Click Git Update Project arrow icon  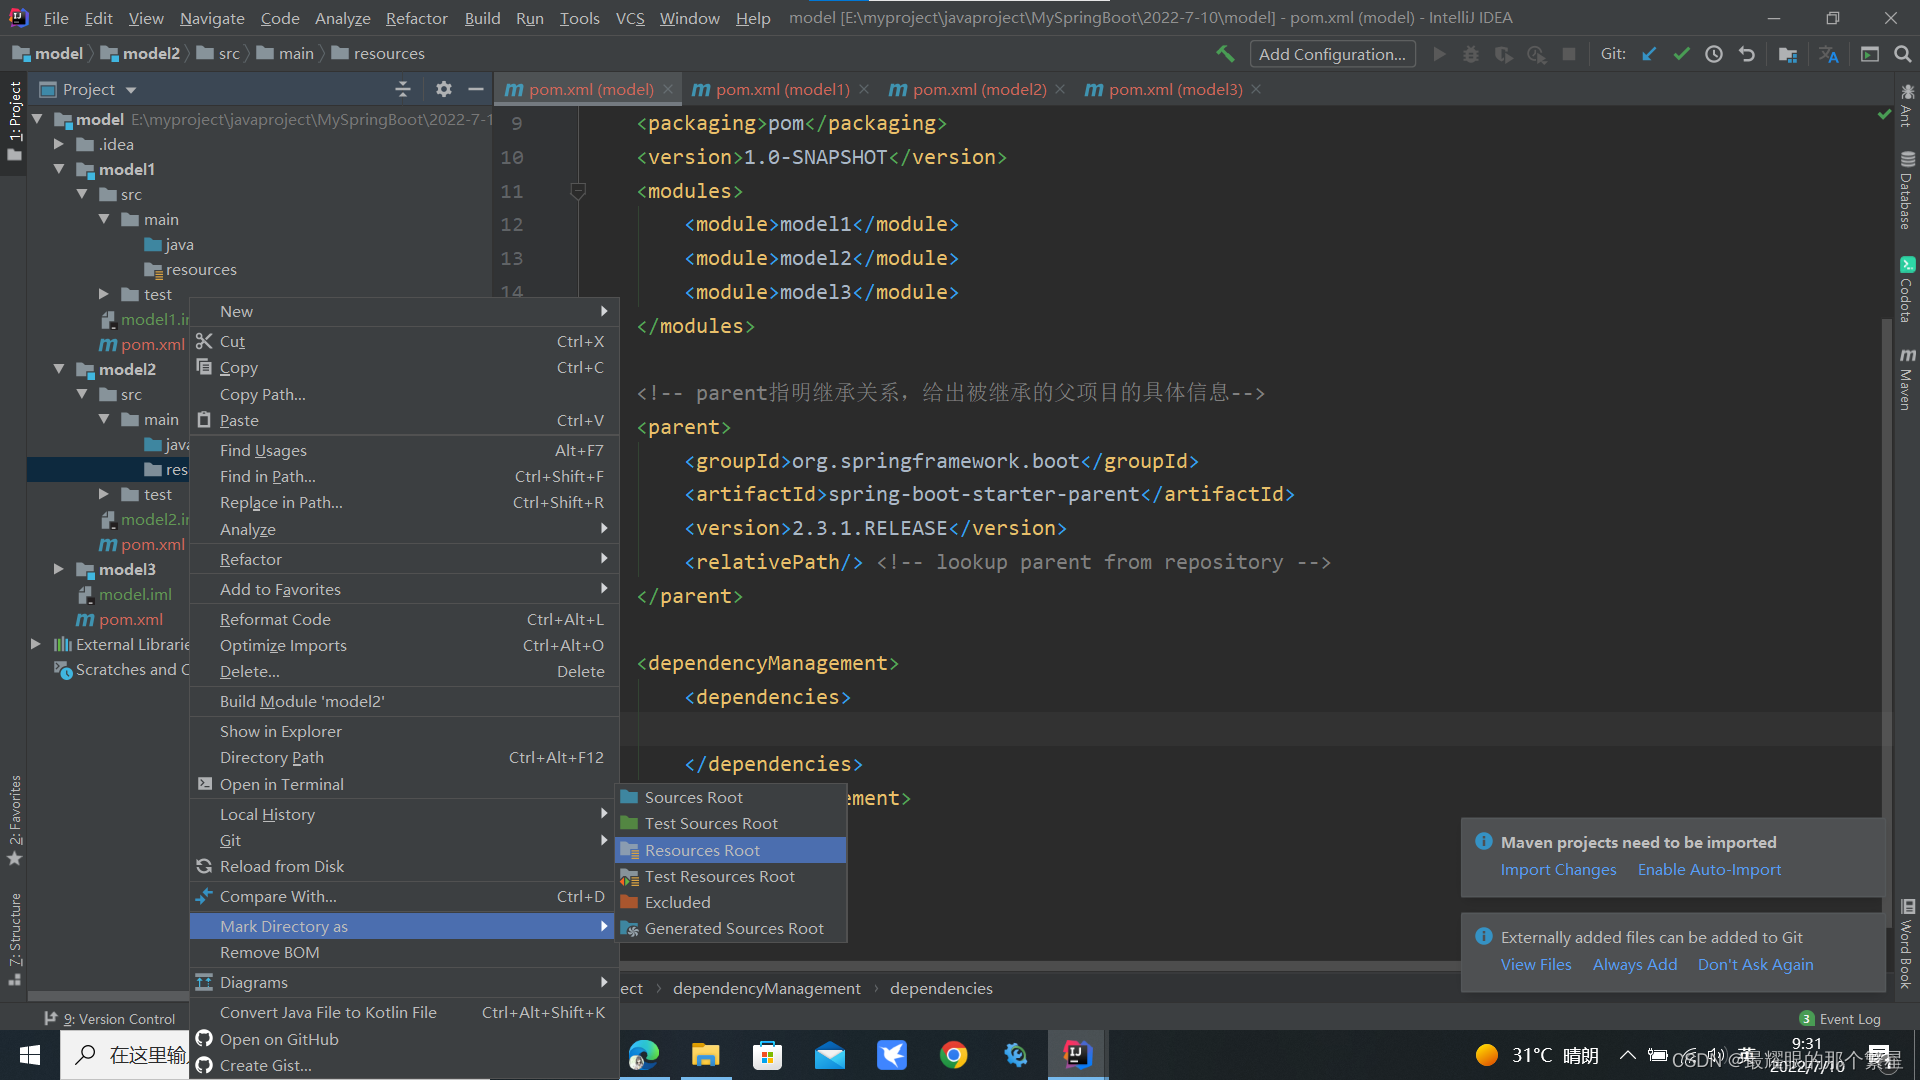click(x=1649, y=54)
